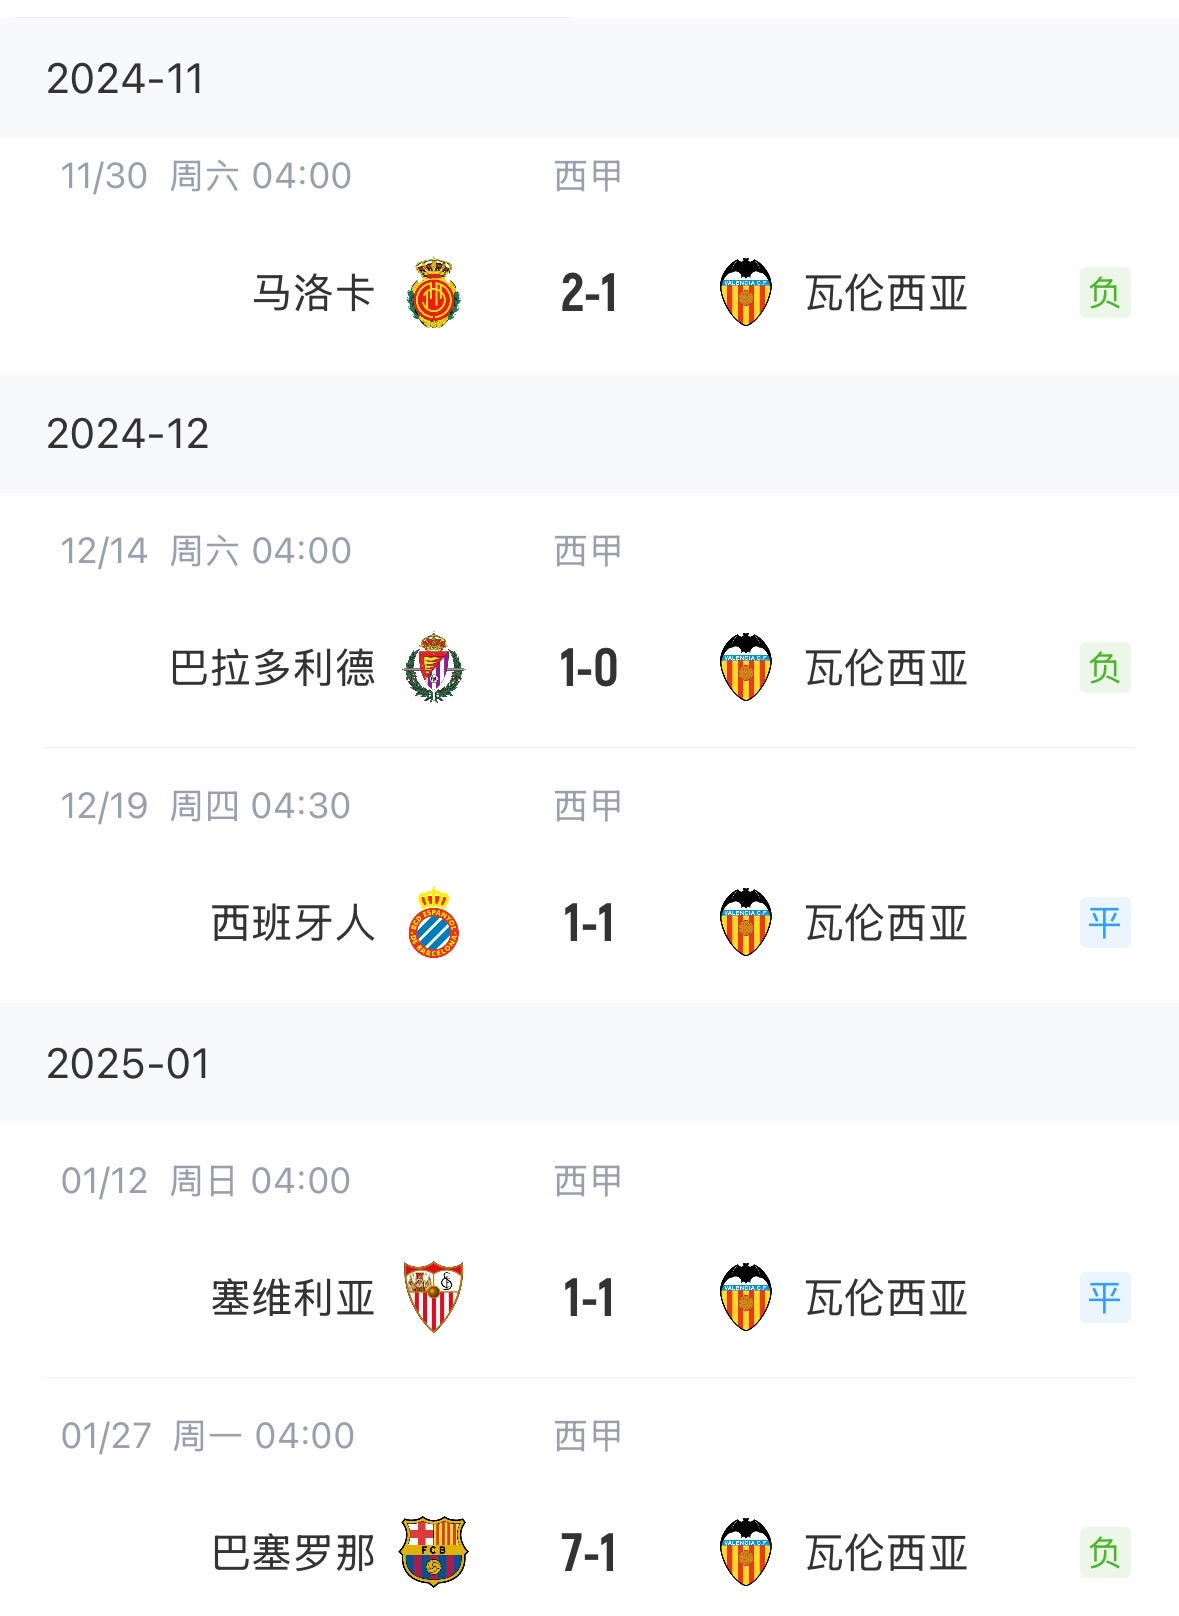
Task: Tap the 巴塞罗那 team name
Action: [x=293, y=1554]
